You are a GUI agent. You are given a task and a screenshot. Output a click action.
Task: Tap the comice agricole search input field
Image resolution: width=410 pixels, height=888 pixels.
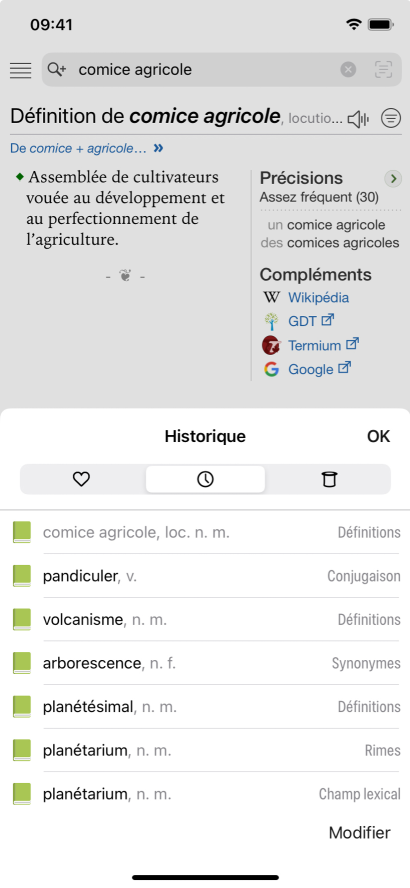click(205, 70)
